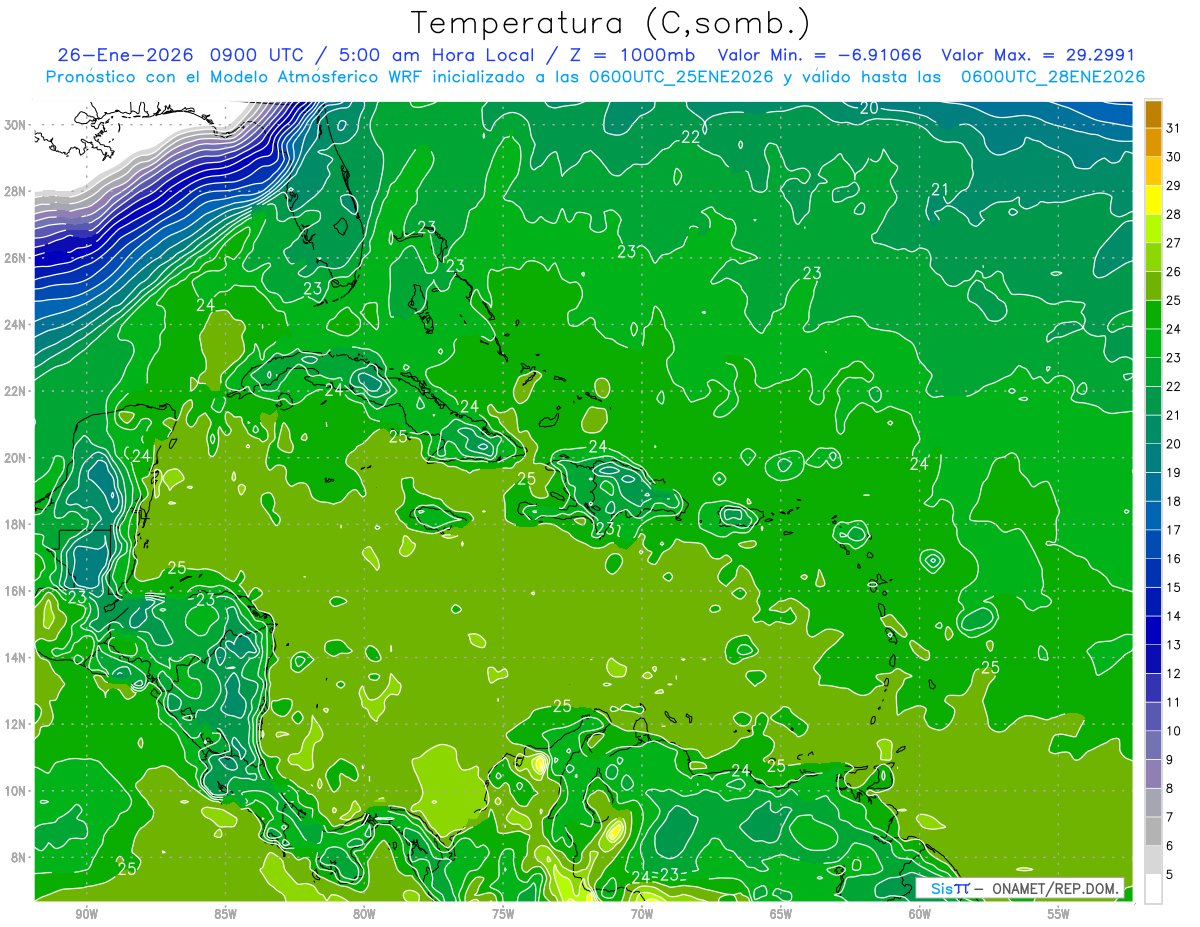Click the '20N' latitude axis label
This screenshot has height=927, width=1200.
tap(16, 458)
